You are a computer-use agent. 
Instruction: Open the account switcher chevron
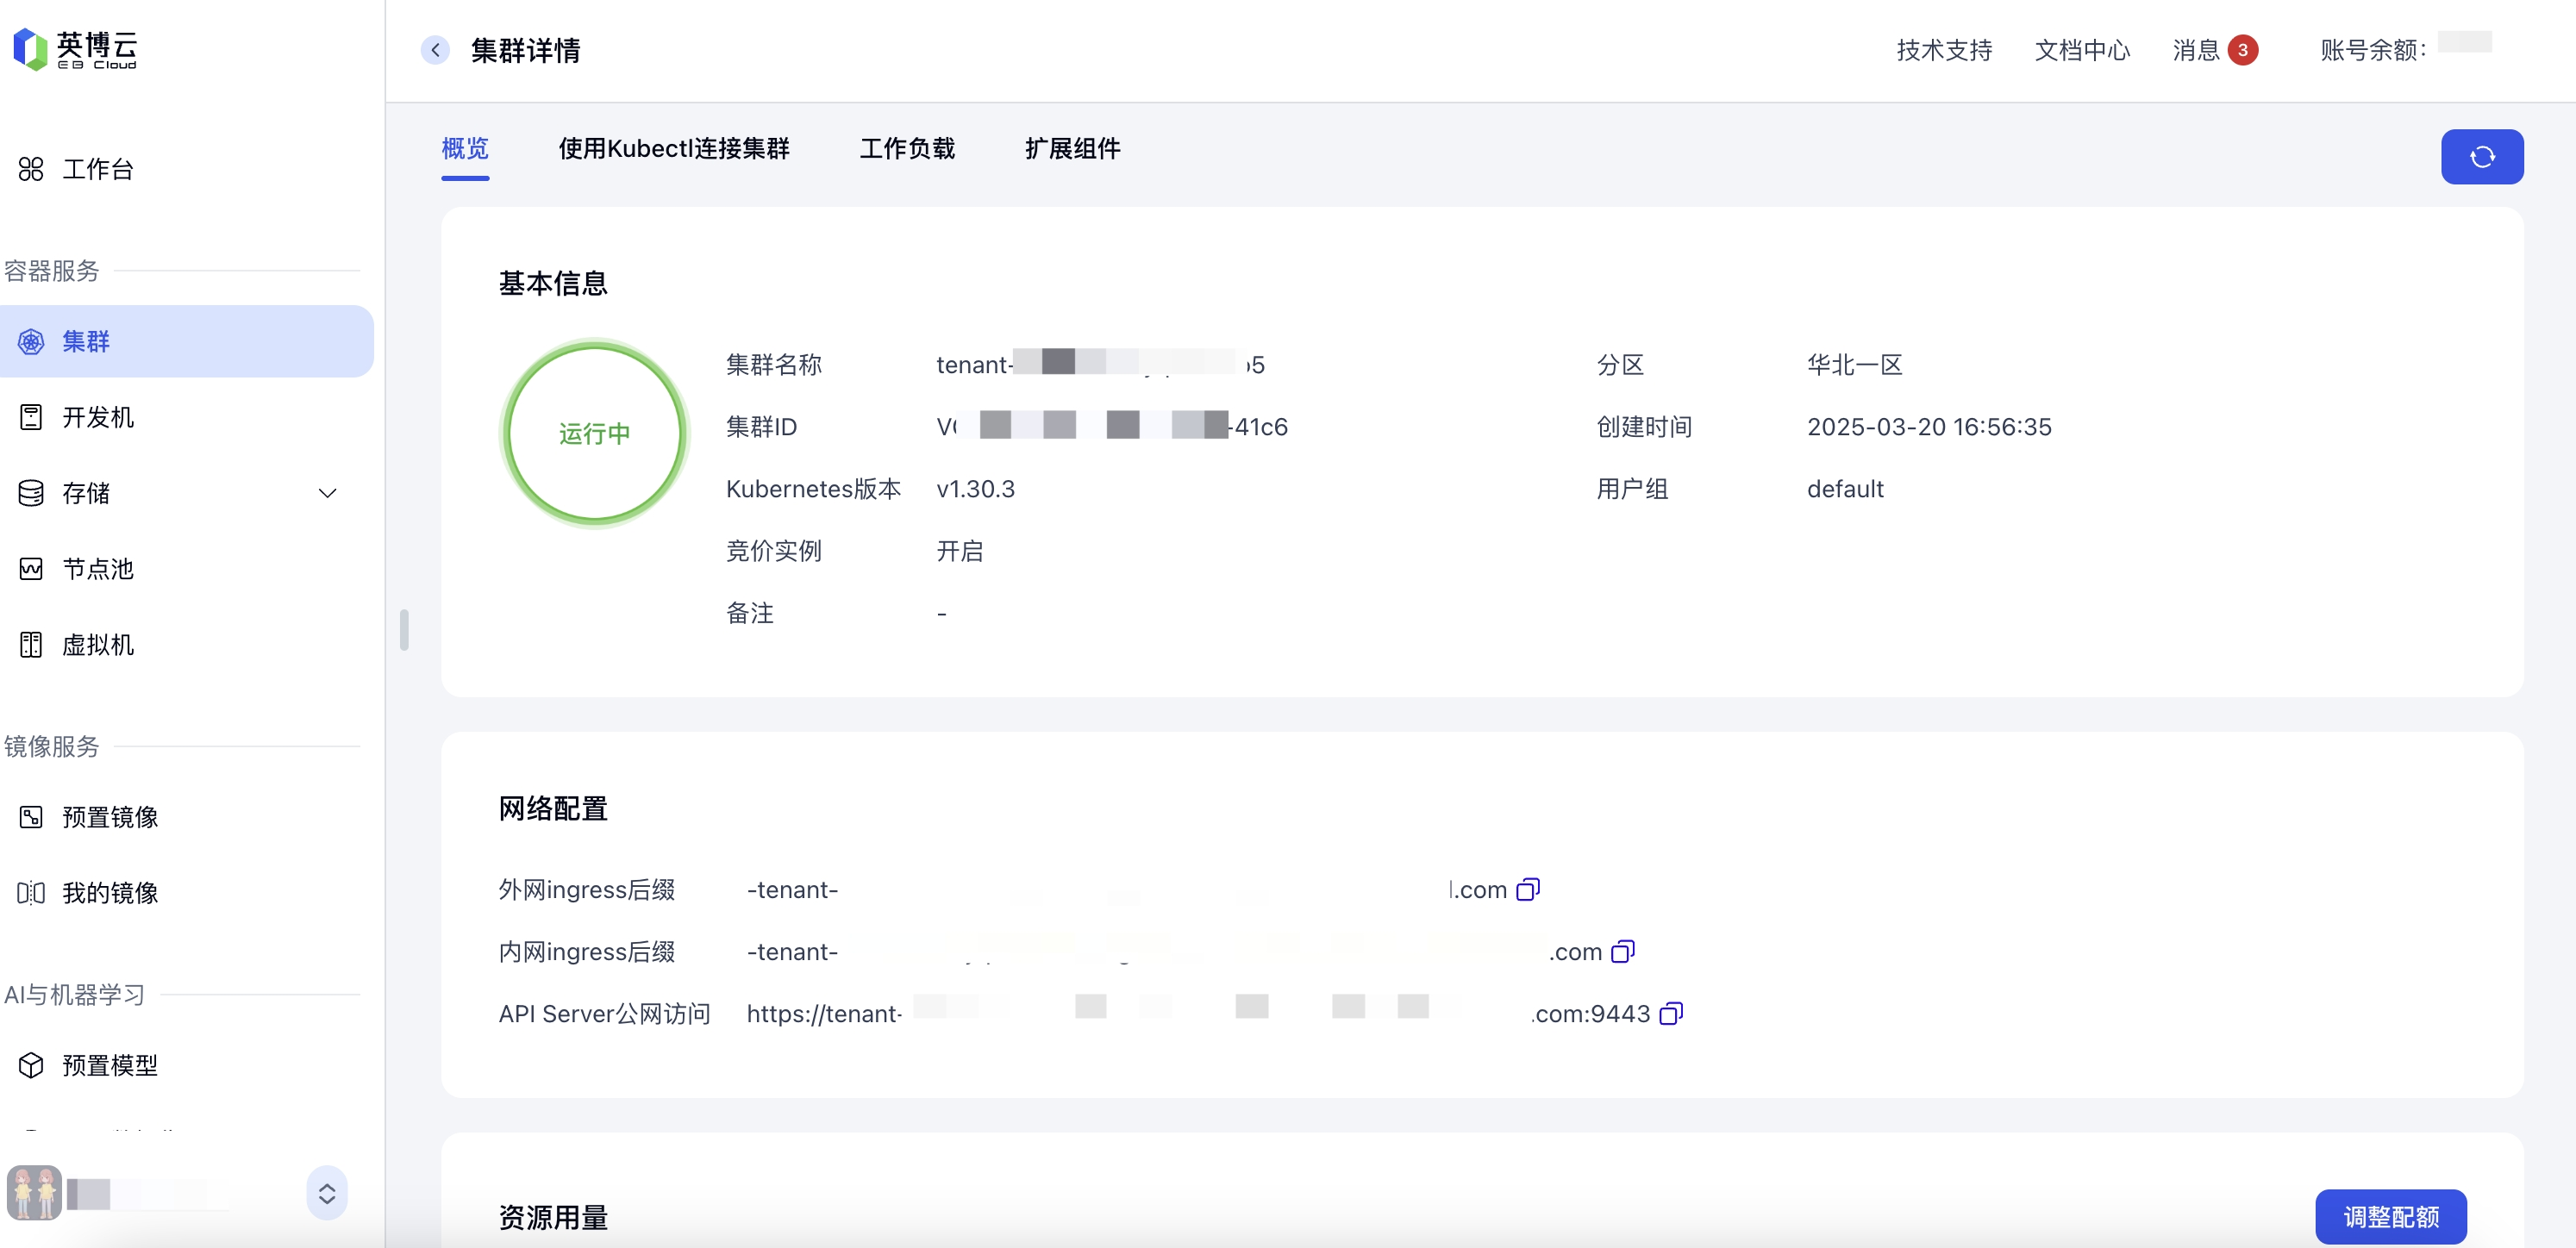(327, 1193)
